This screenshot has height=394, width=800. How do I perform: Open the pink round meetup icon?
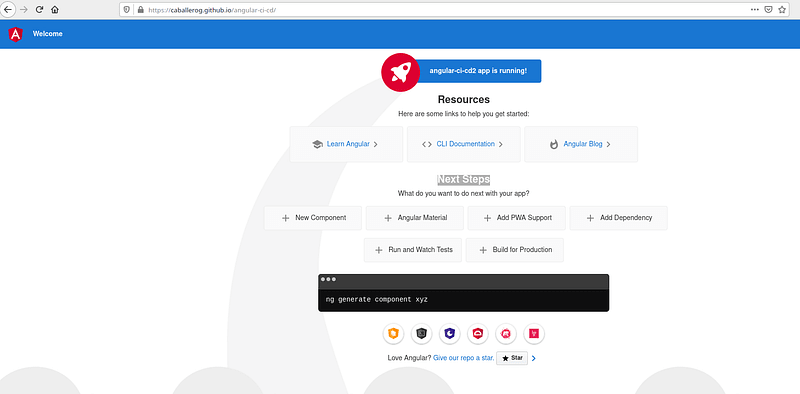point(506,334)
